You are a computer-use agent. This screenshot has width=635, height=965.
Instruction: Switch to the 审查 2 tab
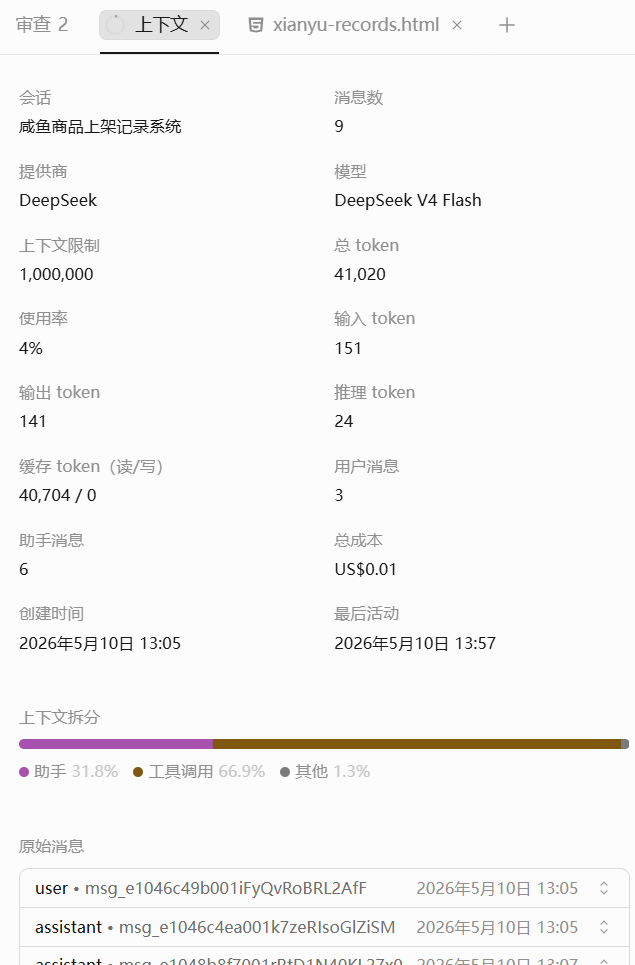point(42,25)
